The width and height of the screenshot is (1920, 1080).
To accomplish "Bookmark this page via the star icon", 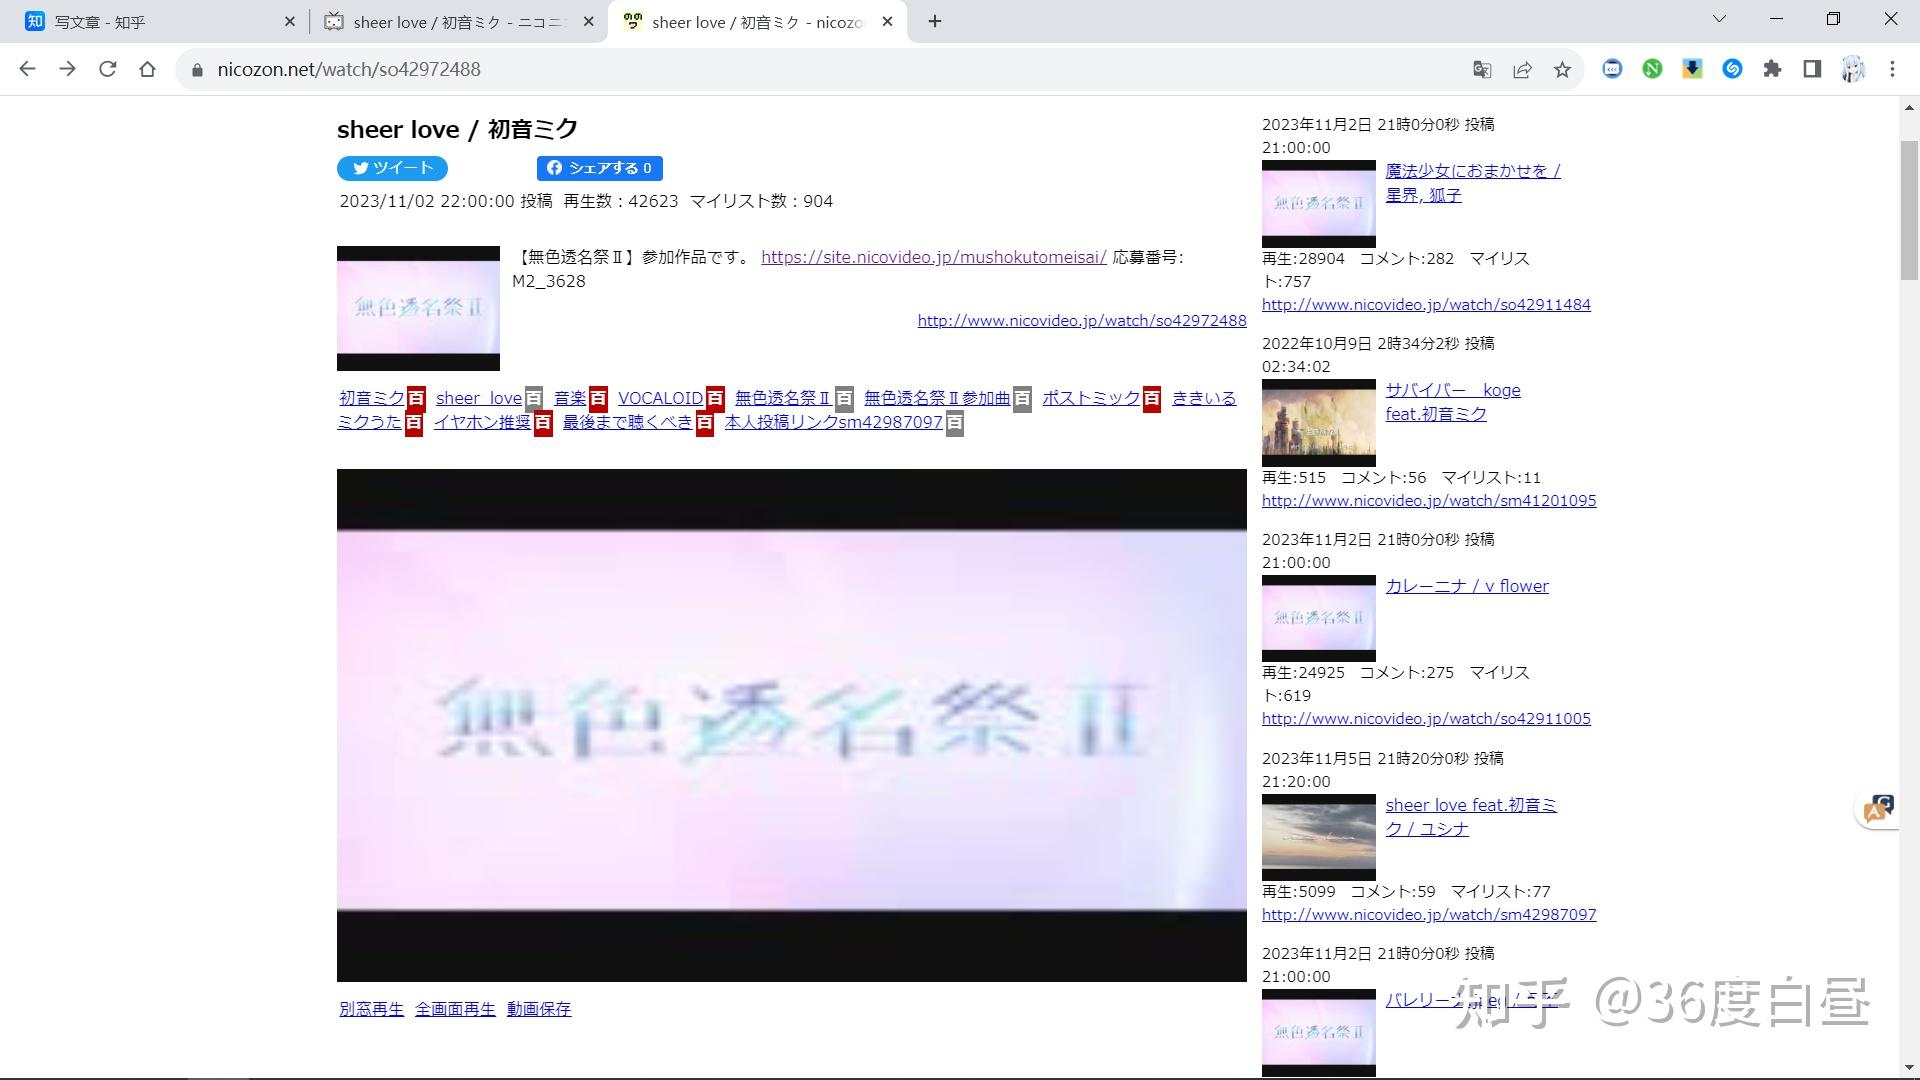I will tap(1564, 69).
